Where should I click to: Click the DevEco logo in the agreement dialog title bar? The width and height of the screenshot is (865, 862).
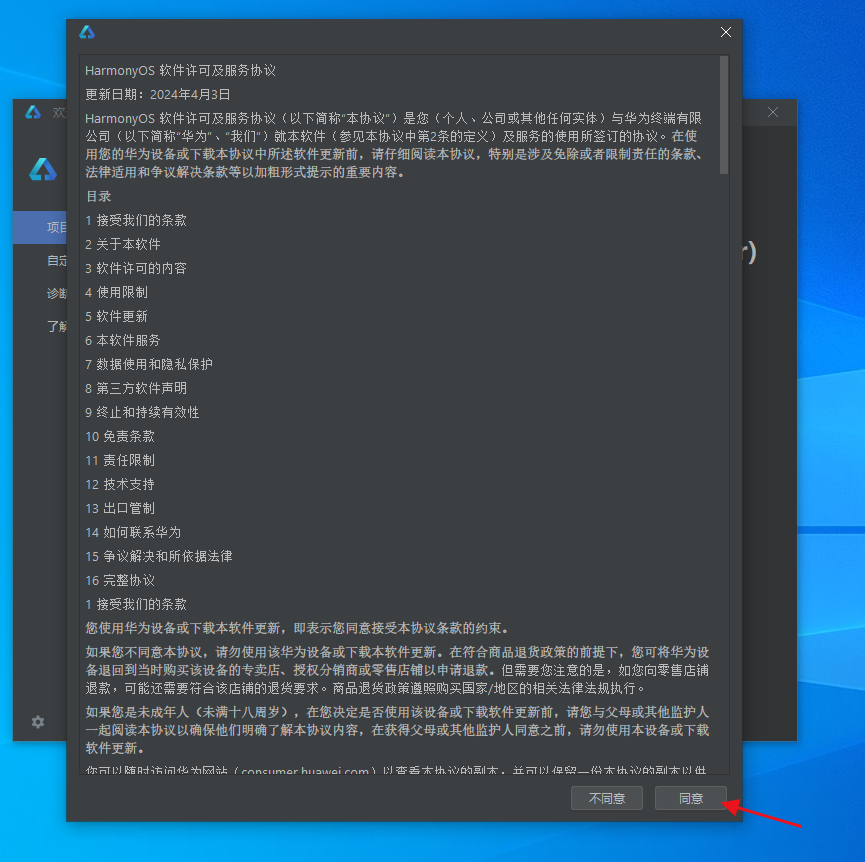tap(87, 33)
